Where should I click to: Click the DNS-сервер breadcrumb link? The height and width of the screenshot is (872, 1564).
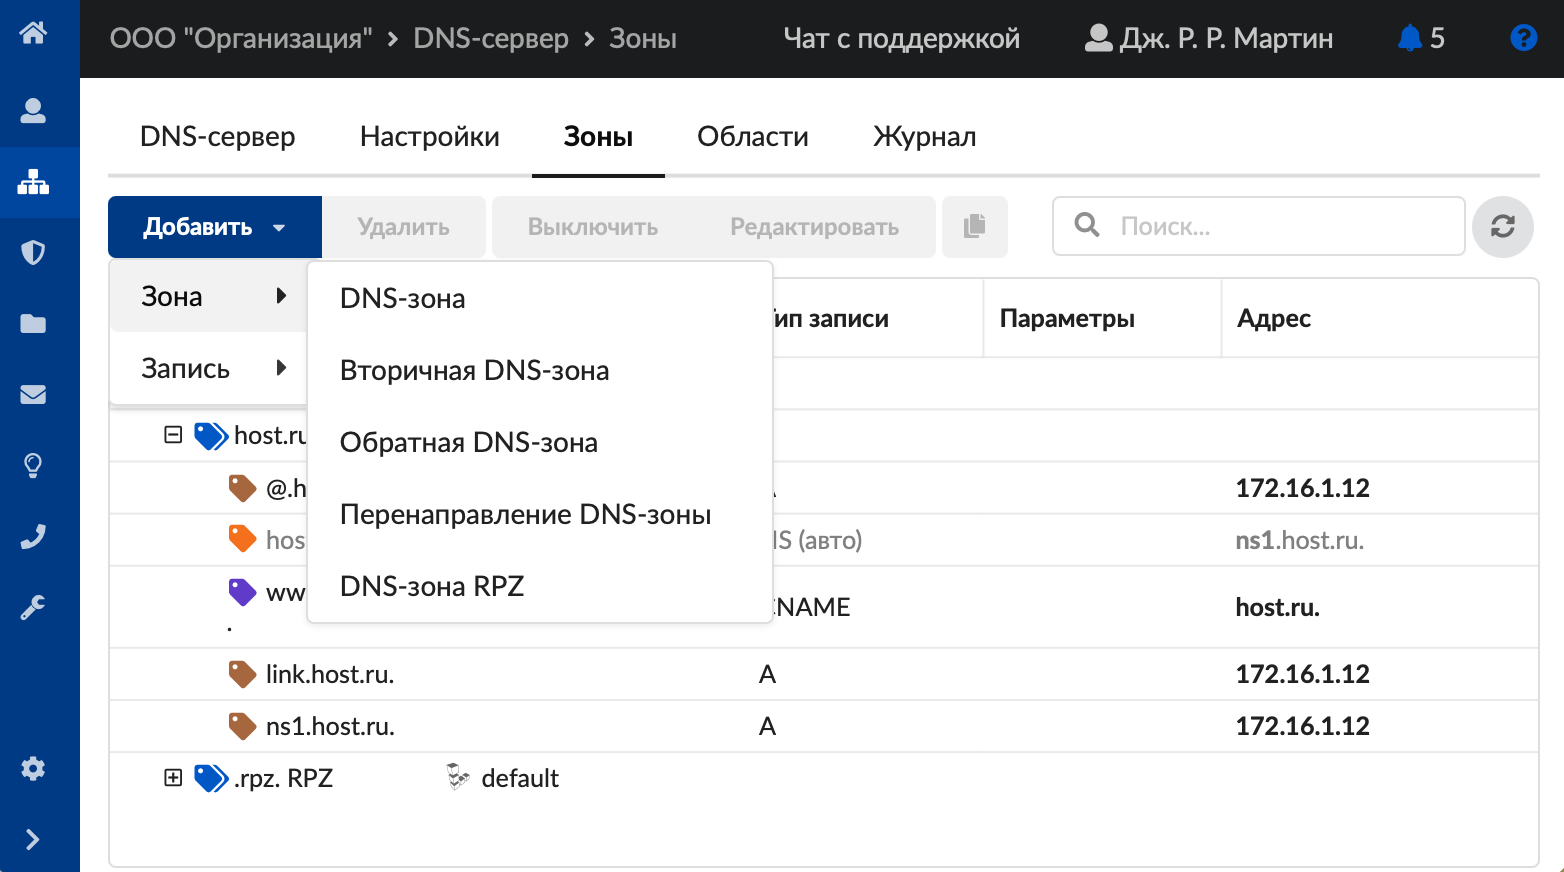[x=490, y=38]
